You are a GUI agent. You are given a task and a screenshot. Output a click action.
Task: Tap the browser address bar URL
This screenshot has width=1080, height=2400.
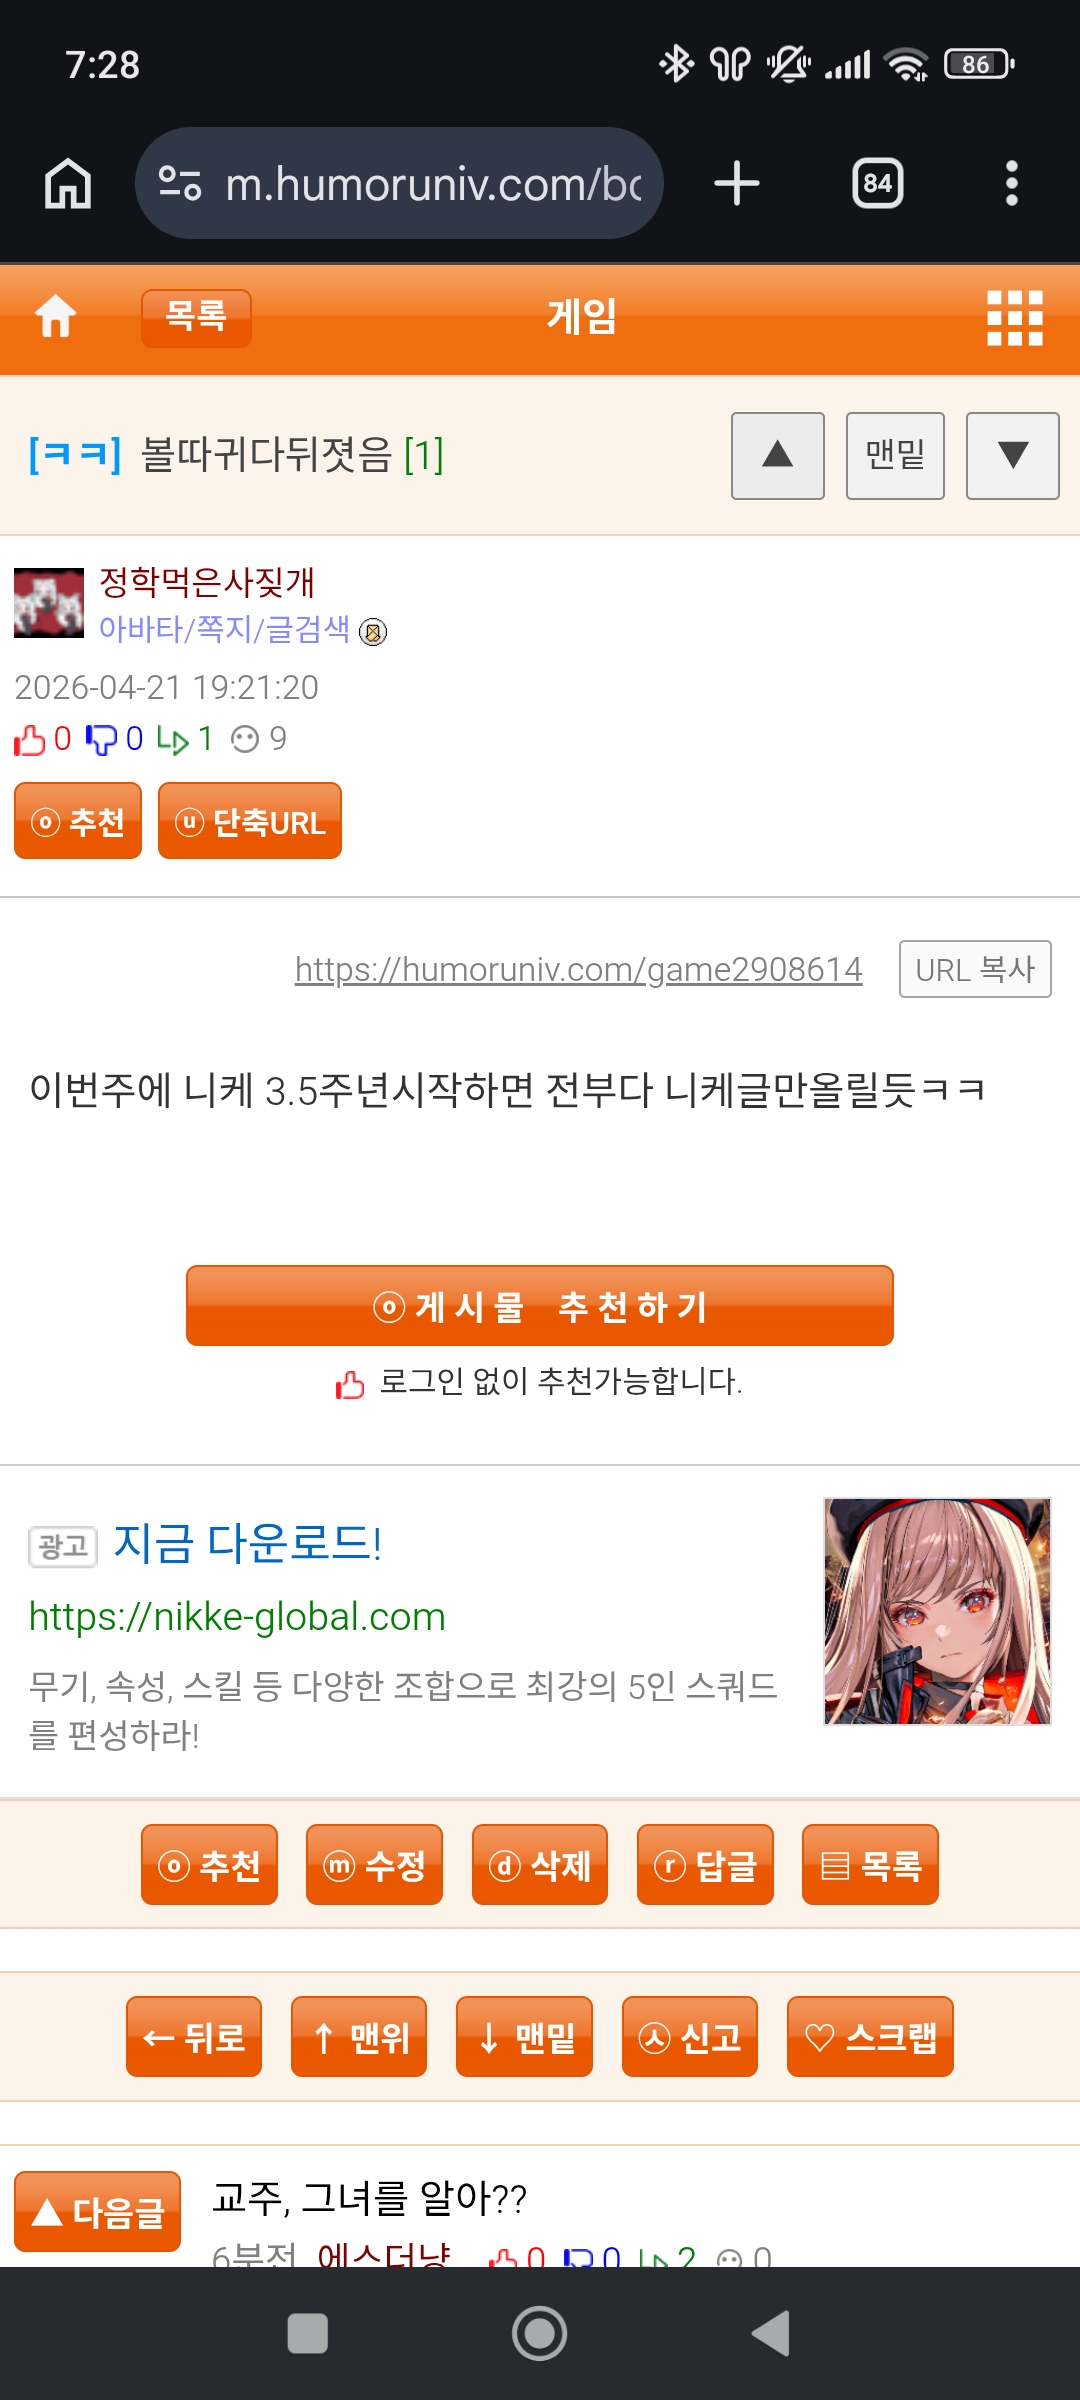(432, 184)
